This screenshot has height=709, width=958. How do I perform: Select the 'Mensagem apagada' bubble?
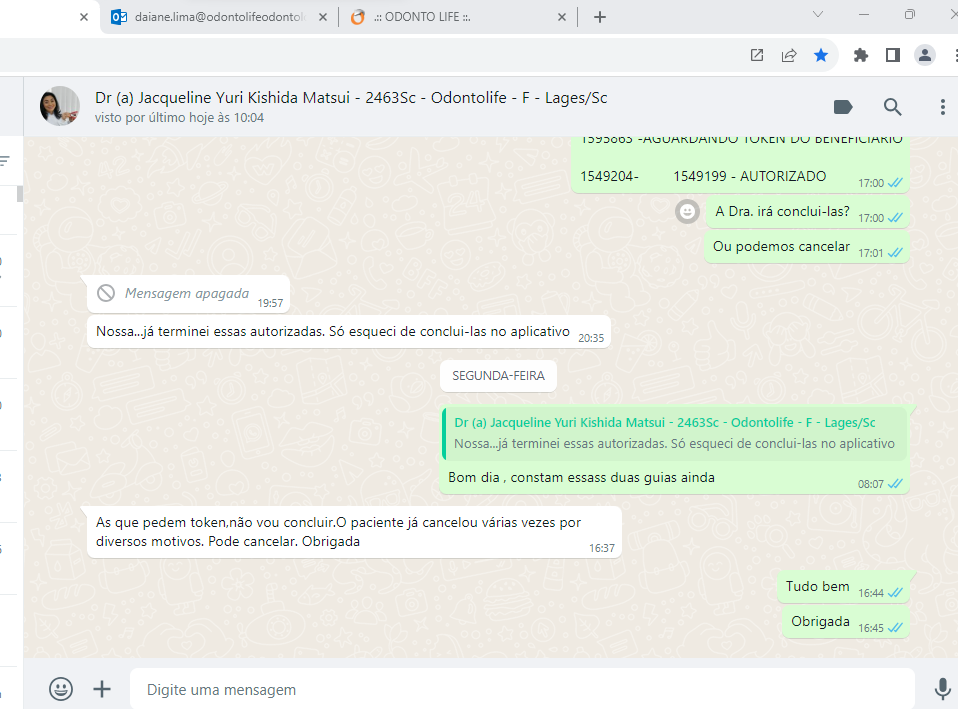click(x=188, y=294)
